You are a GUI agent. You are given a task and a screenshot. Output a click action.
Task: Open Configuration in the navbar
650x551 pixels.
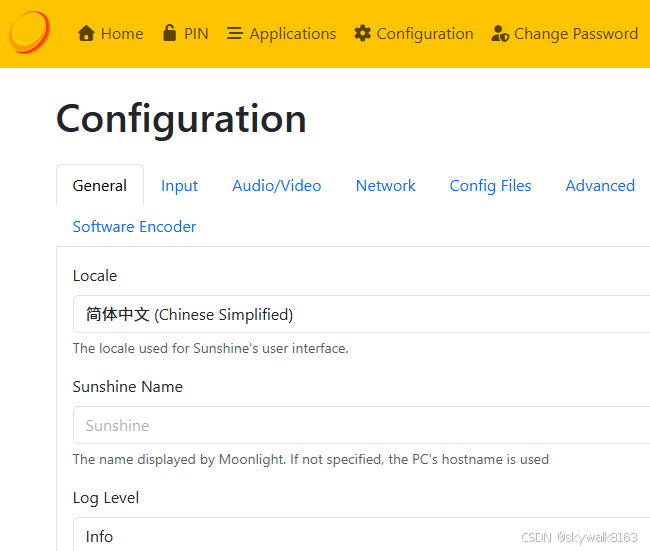414,34
